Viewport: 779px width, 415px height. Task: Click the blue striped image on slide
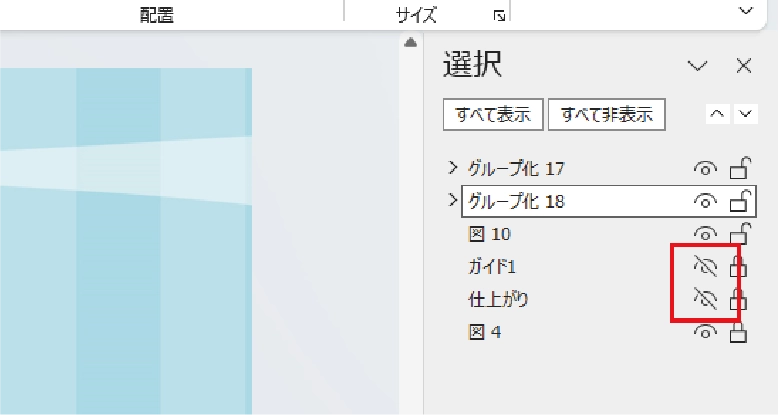tap(126, 241)
